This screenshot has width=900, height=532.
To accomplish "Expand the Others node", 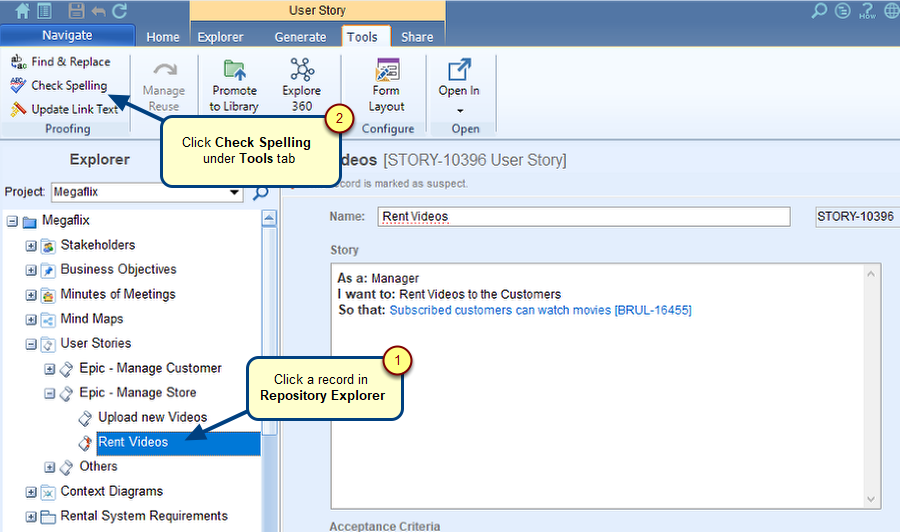I will [49, 467].
